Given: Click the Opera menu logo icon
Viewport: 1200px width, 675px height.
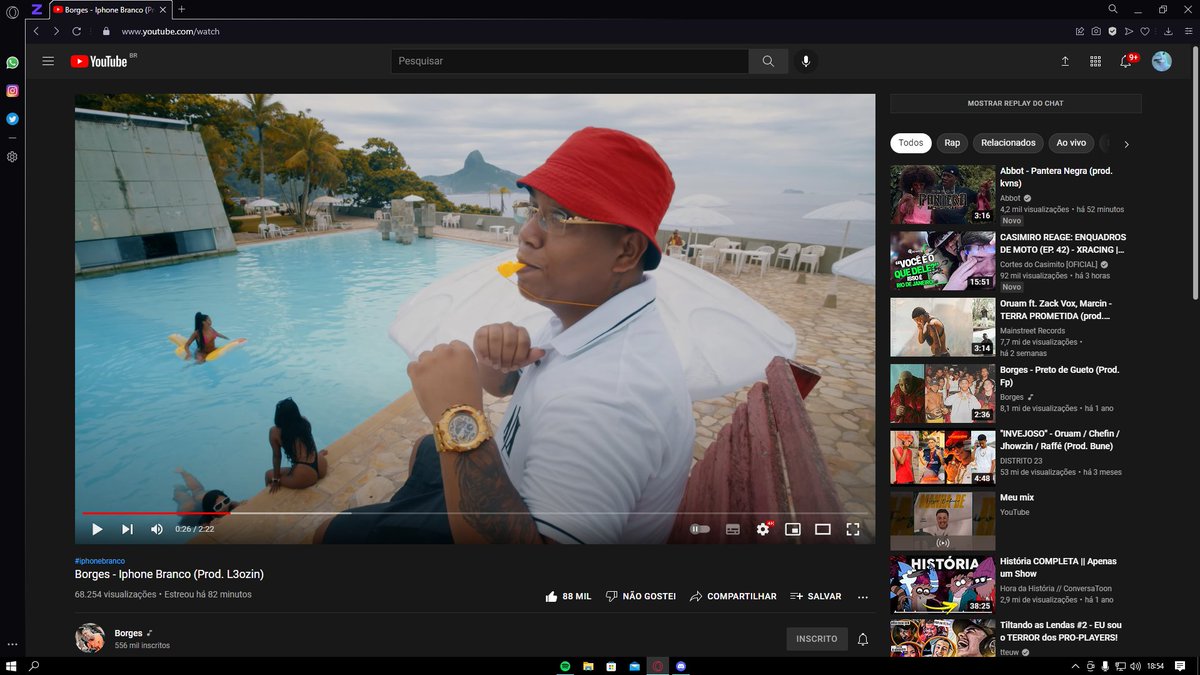Looking at the screenshot, I should point(12,11).
